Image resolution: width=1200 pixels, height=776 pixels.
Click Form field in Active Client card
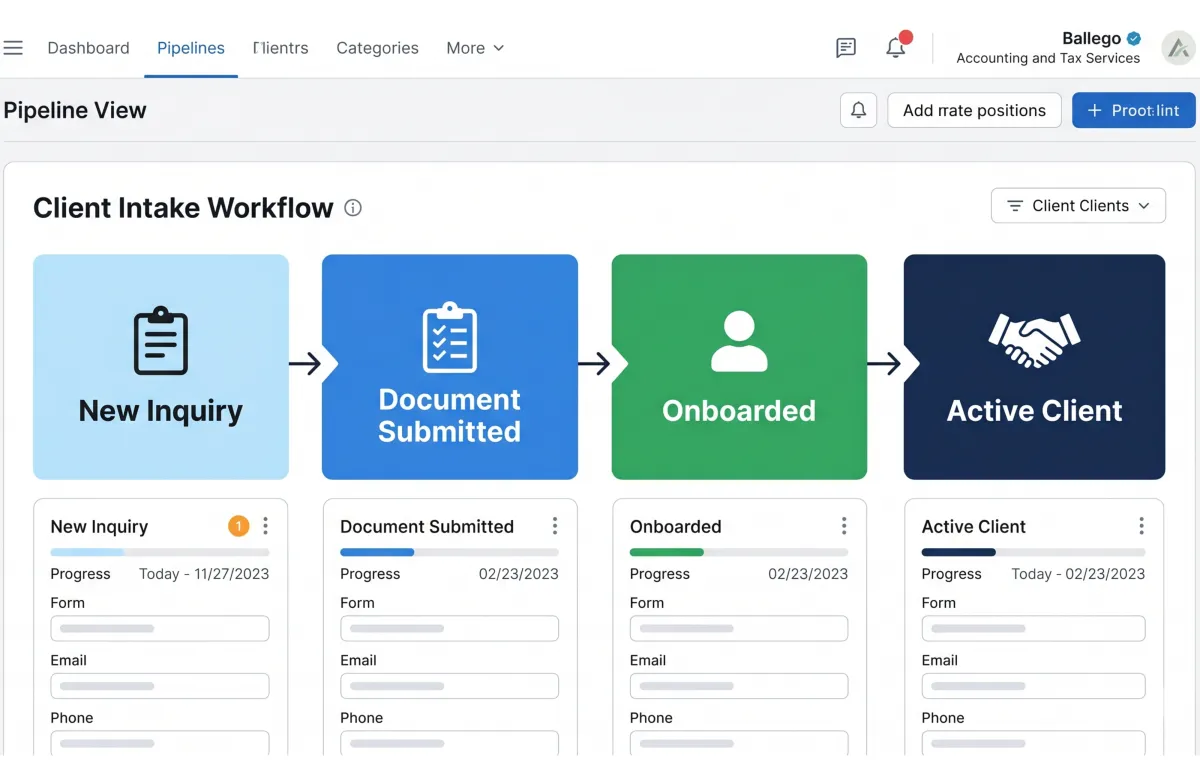tap(1033, 628)
